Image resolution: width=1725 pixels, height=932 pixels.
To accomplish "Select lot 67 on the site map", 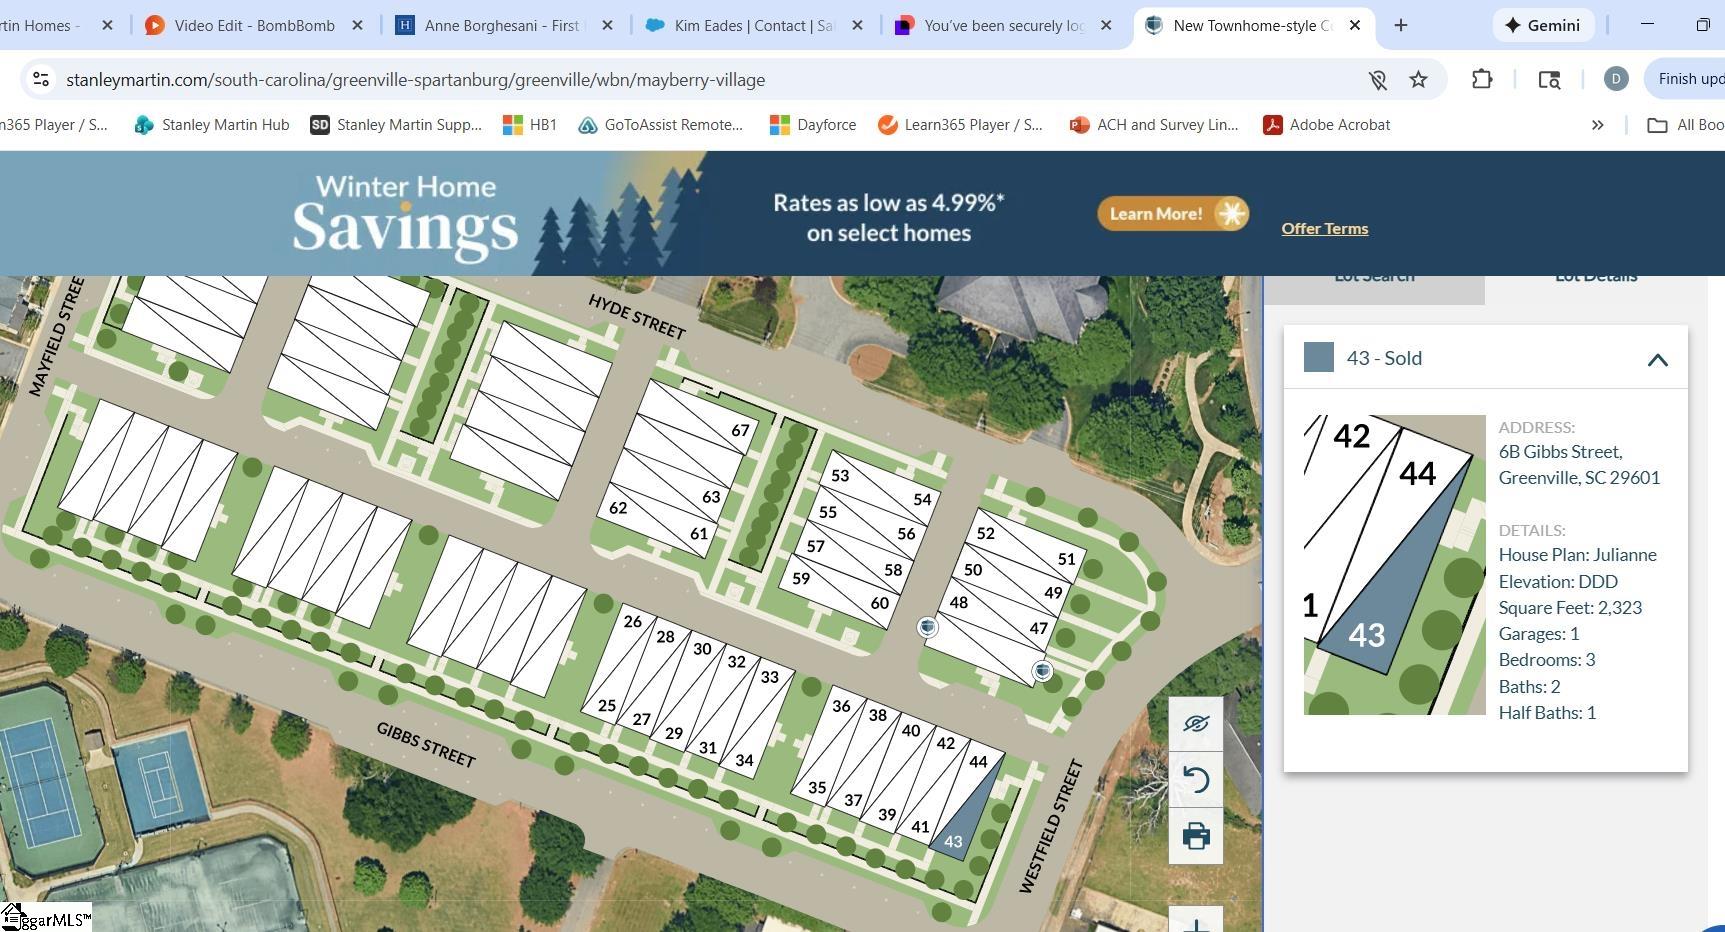I will coord(740,431).
